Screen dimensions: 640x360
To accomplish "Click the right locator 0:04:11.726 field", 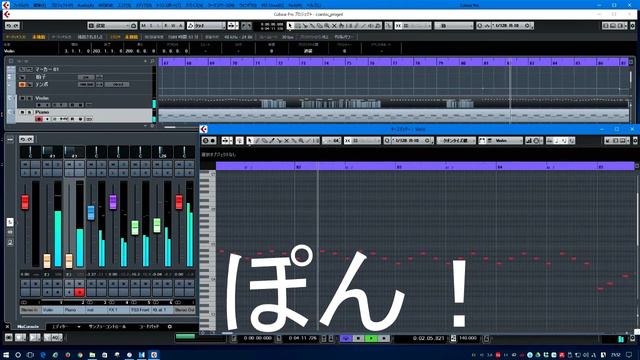I will 302,338.
